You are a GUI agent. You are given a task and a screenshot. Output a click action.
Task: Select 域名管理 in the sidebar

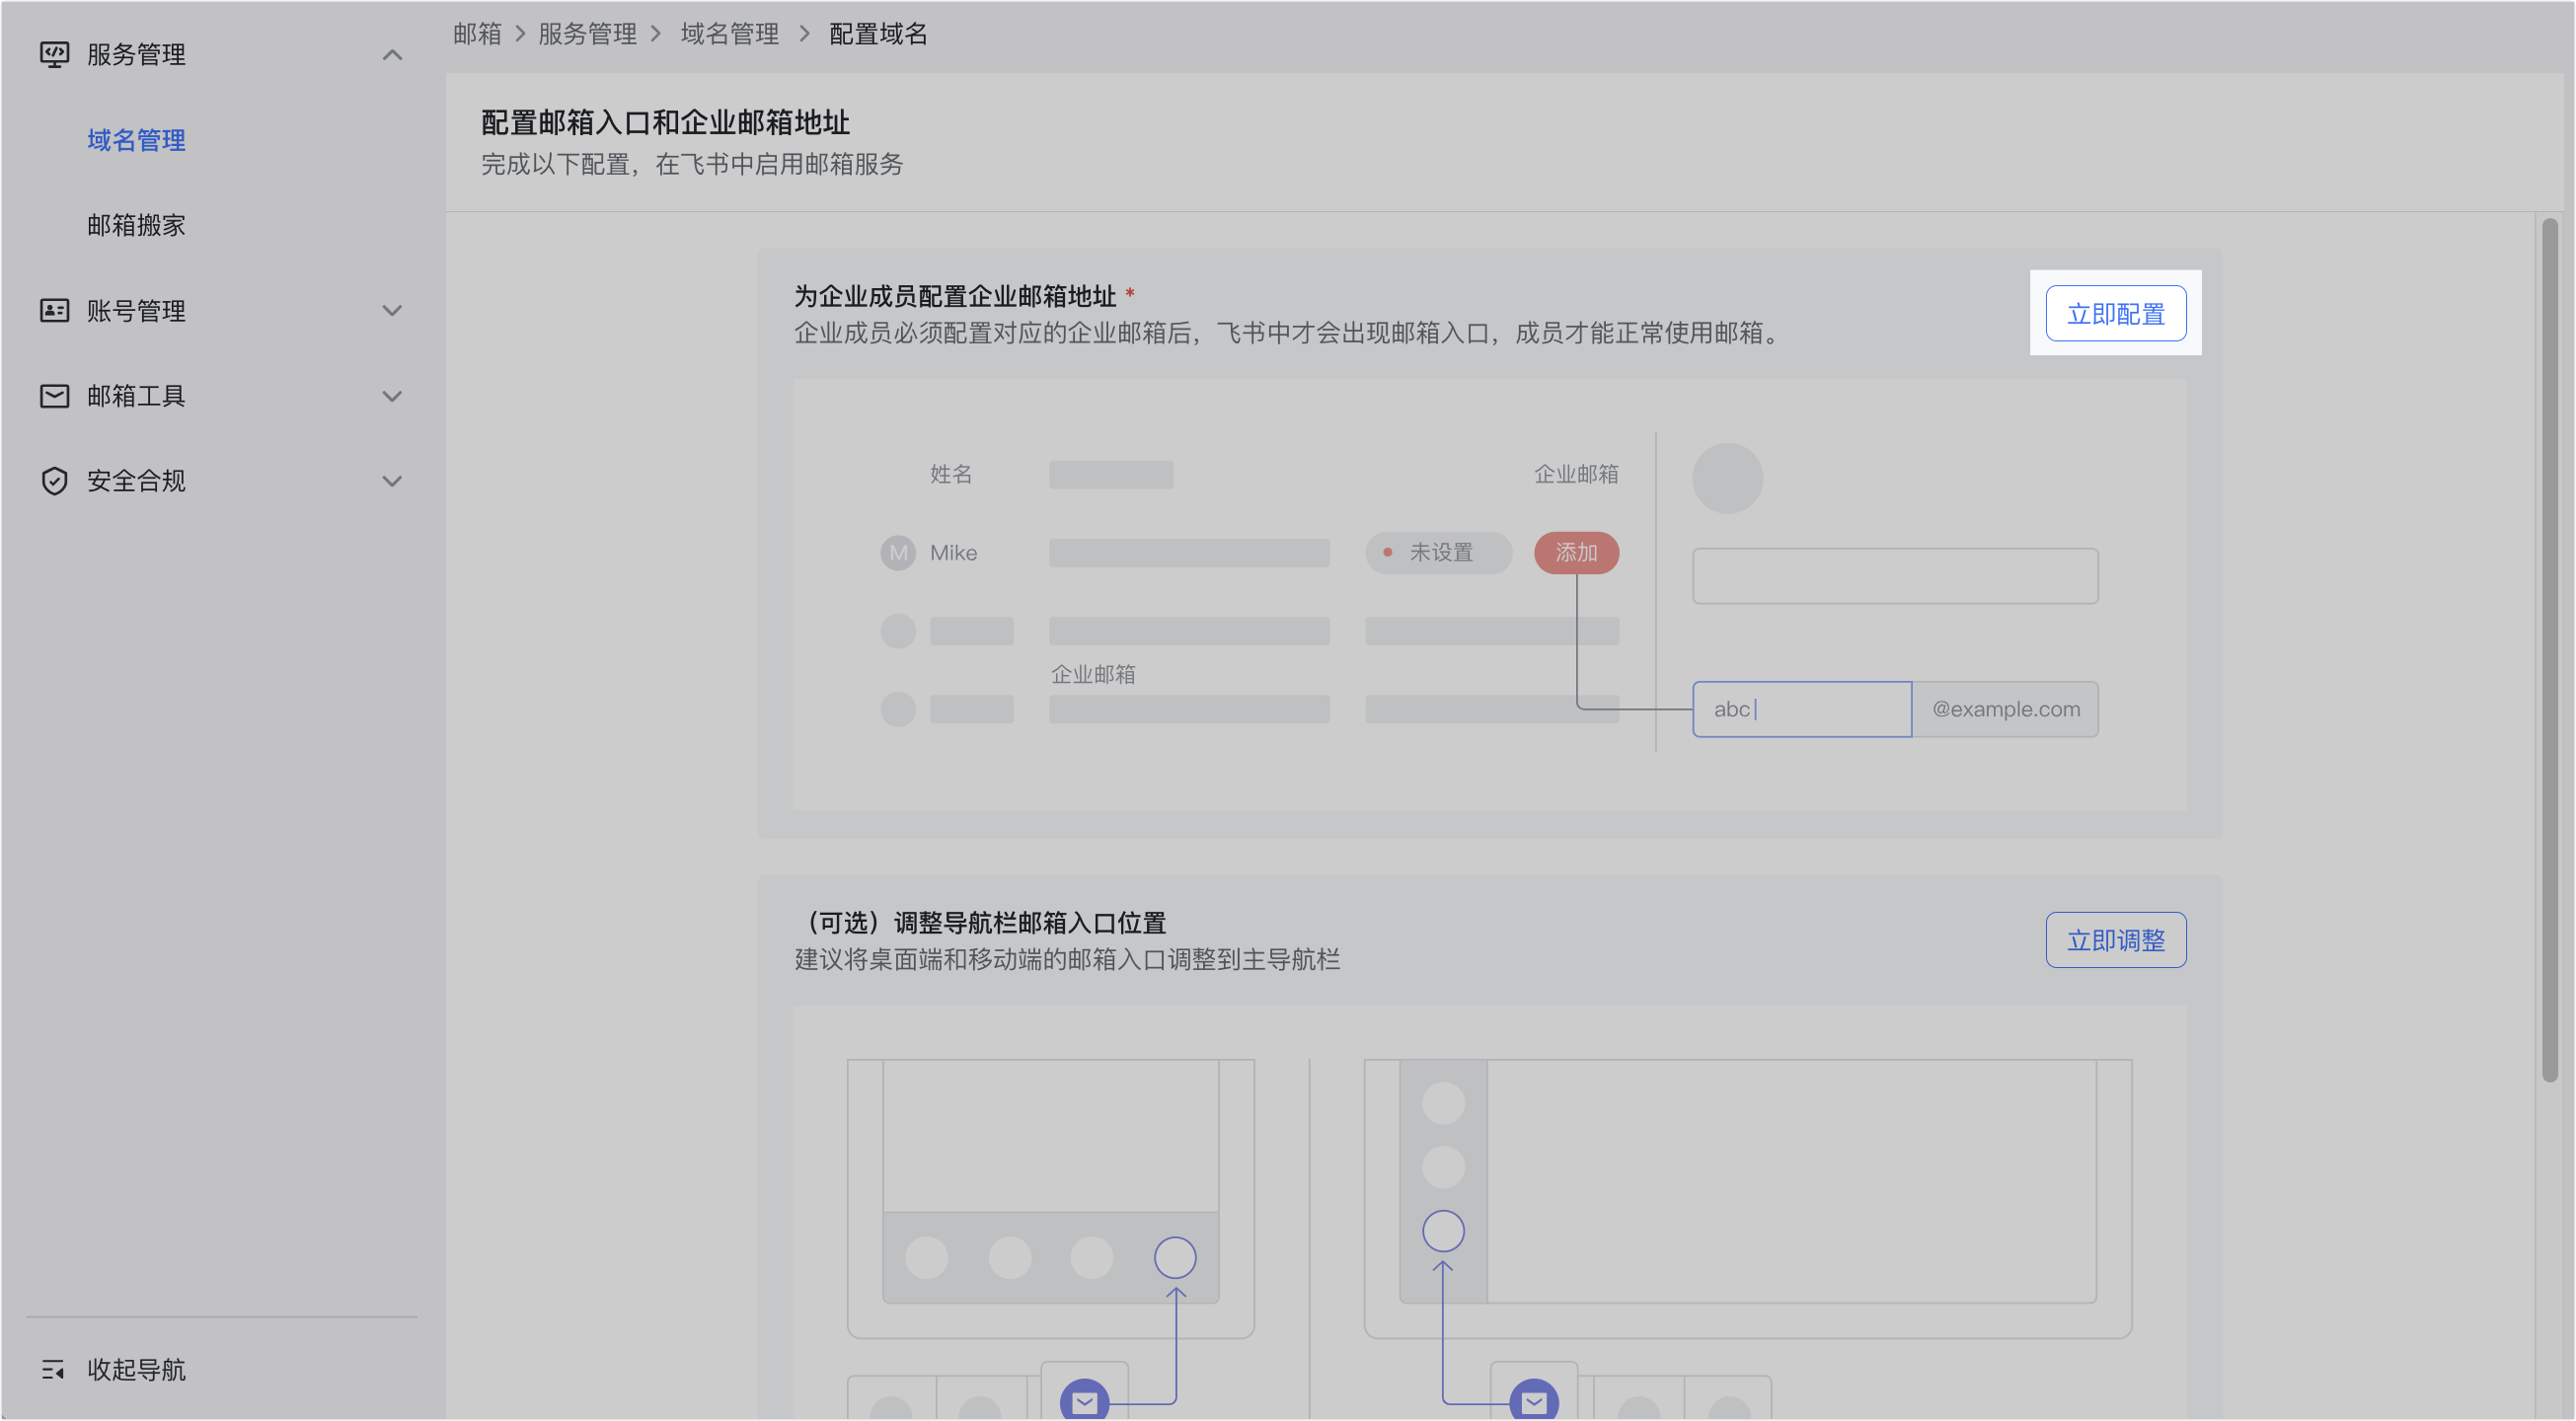point(136,140)
